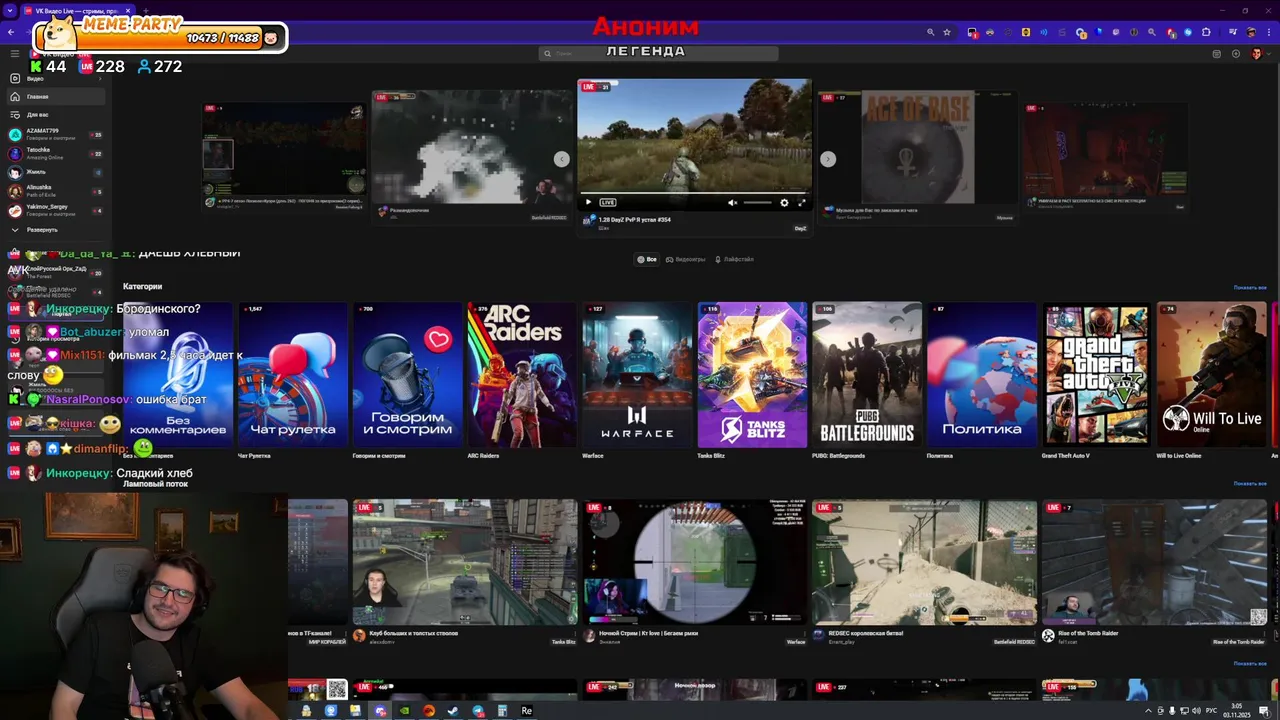Open the Nvidia app in the taskbar
The height and width of the screenshot is (720, 1280).
[x=404, y=711]
